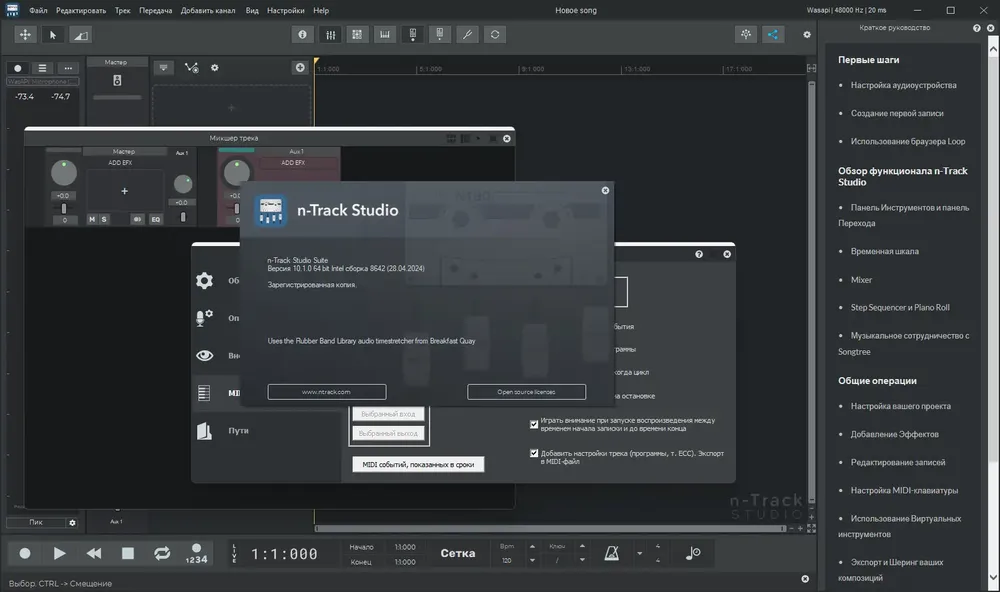
Task: Add a new track with plus button
Action: pos(300,68)
